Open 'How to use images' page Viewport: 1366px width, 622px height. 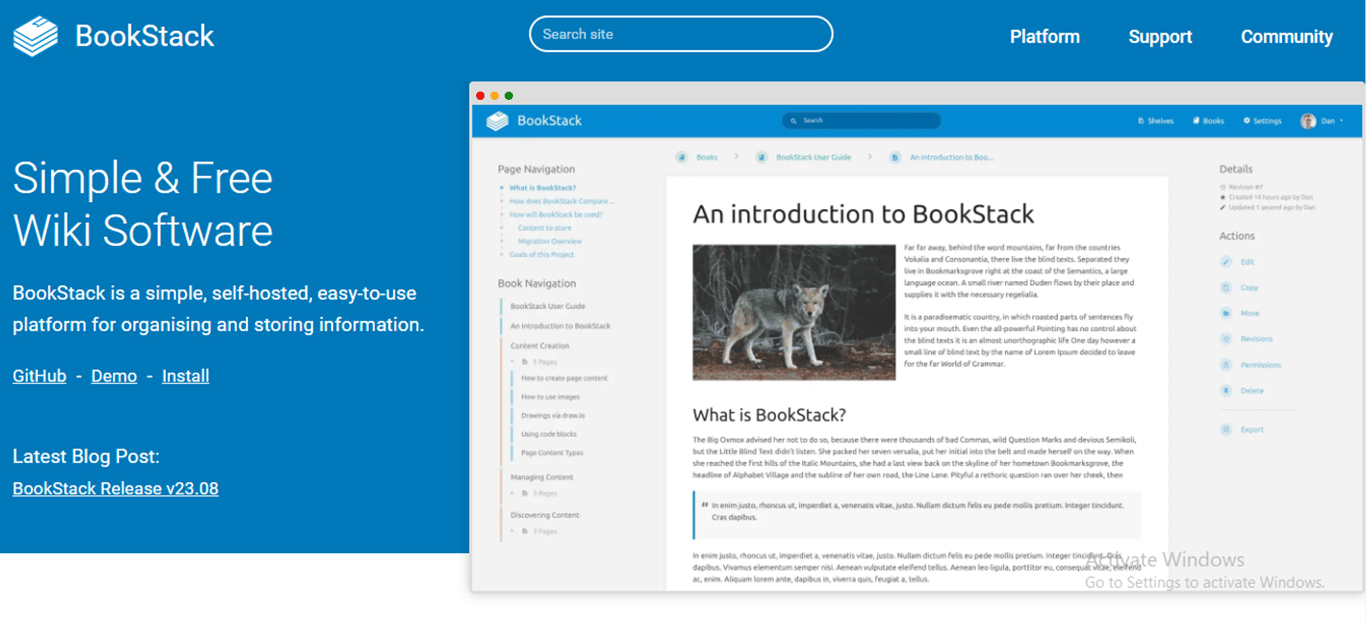550,397
